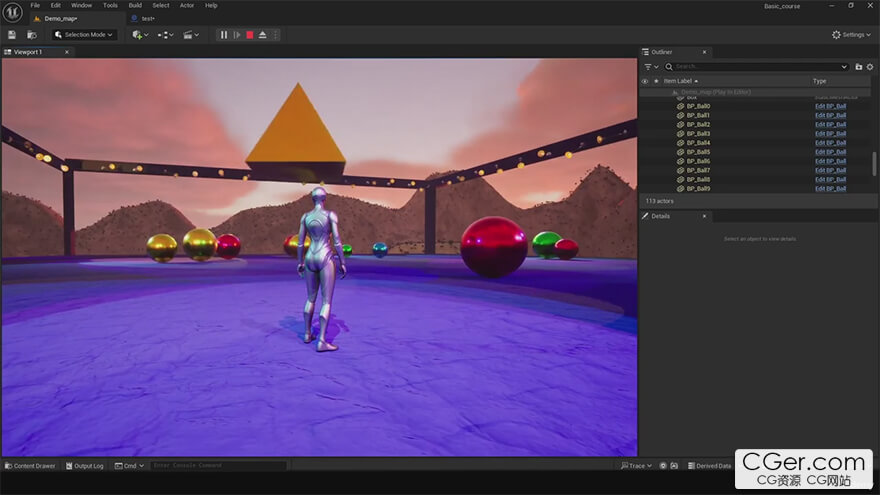
Task: Select BP_Ball5 in the Outliner
Action: [x=698, y=152]
